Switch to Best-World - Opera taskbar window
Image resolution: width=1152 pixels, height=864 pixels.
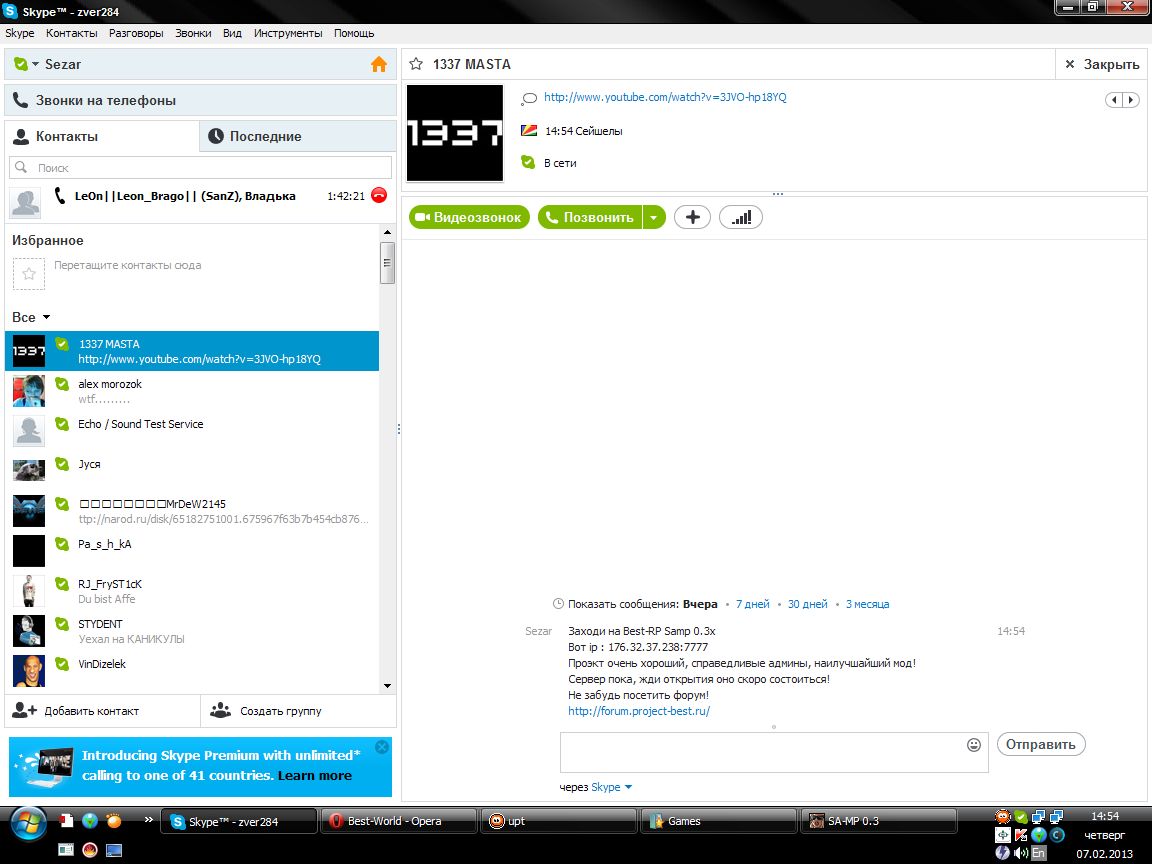point(399,821)
